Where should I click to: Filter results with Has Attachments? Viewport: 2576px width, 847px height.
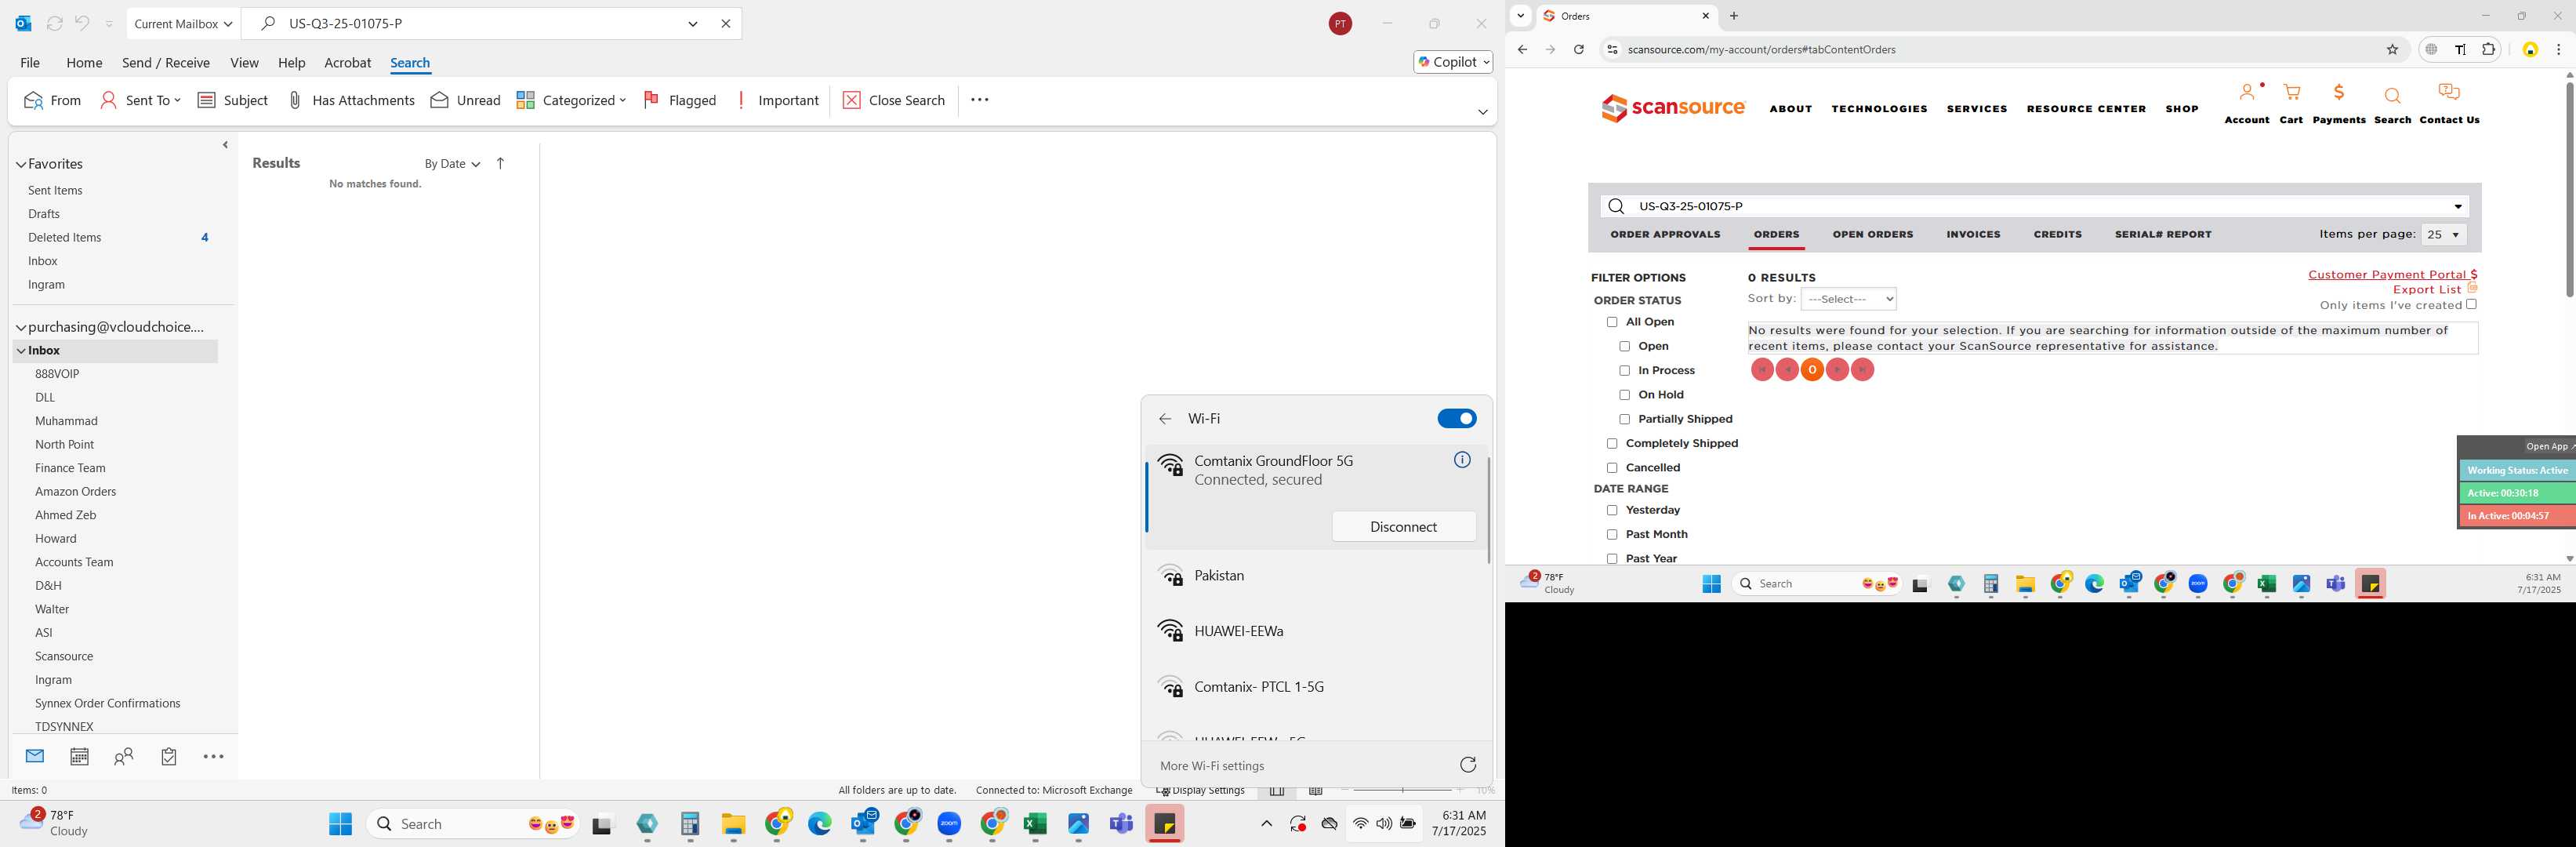[x=350, y=100]
